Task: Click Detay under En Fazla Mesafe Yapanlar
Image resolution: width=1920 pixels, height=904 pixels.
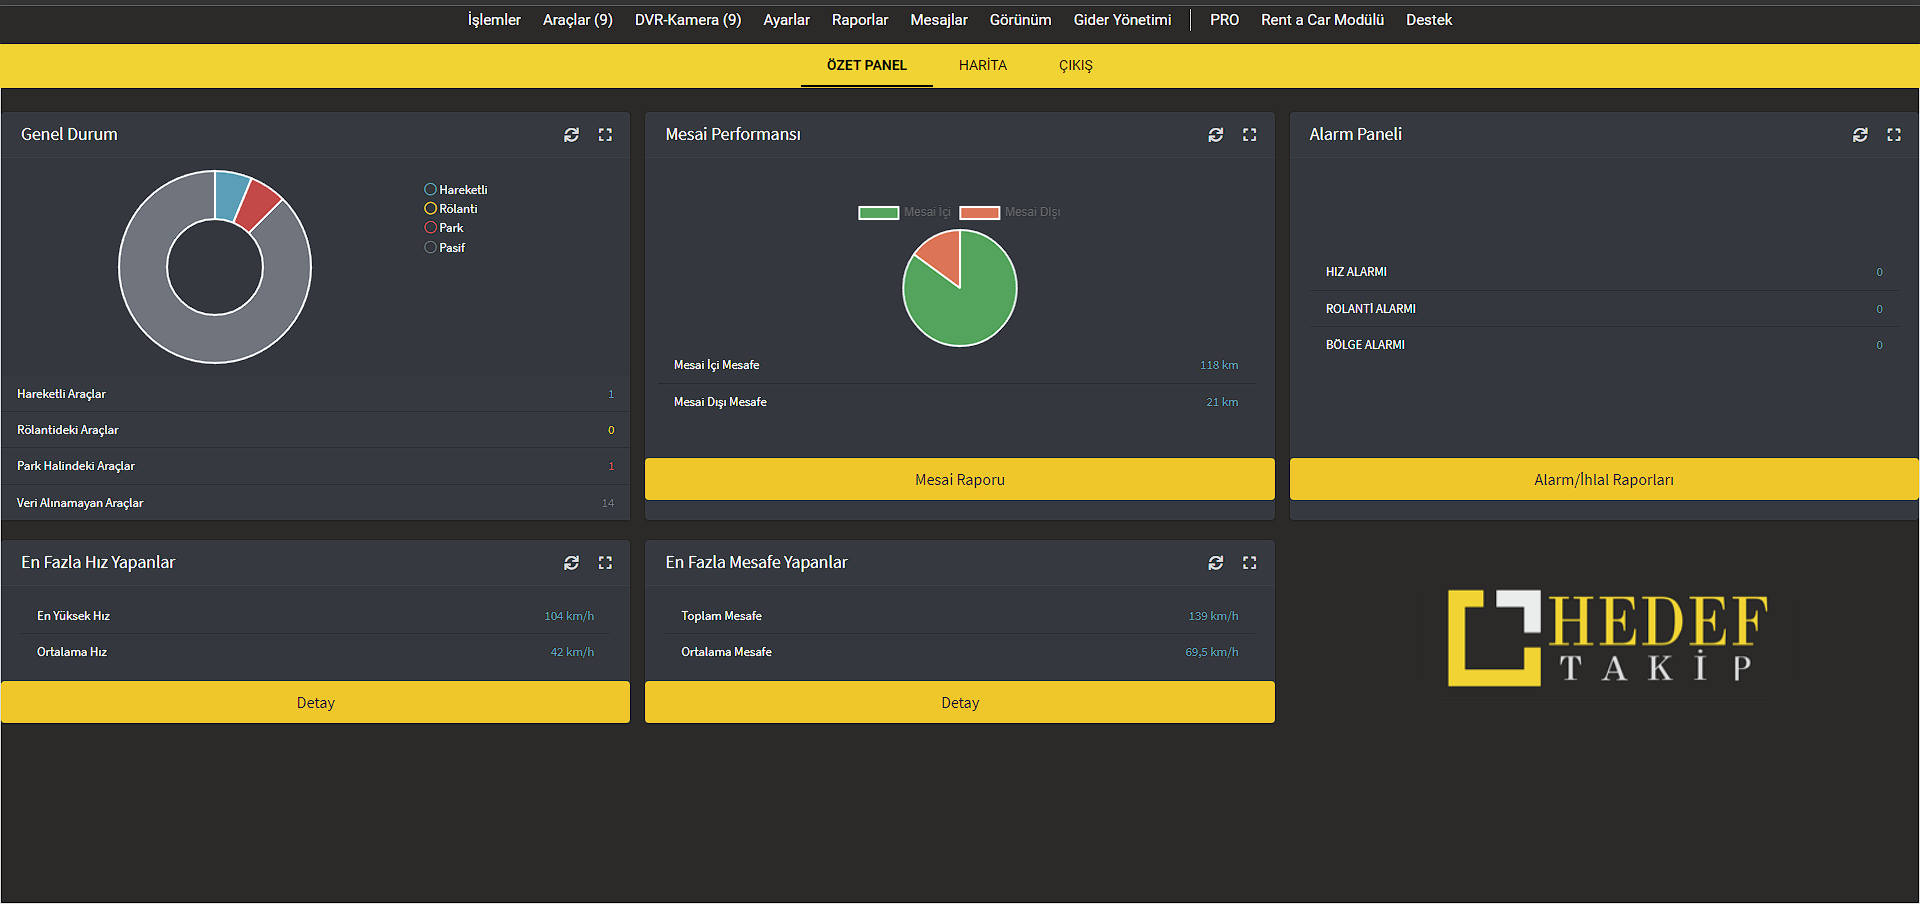Action: pyautogui.click(x=960, y=702)
